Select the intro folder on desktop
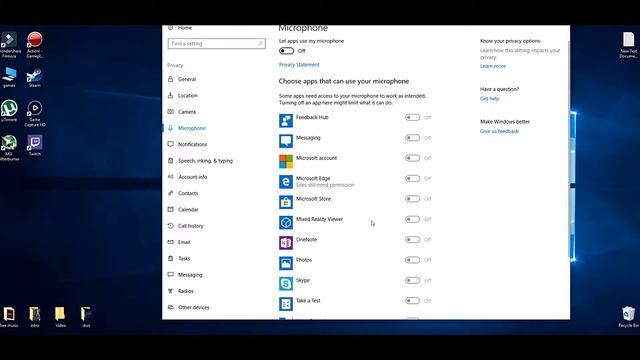This screenshot has width=640, height=360. pos(35,317)
